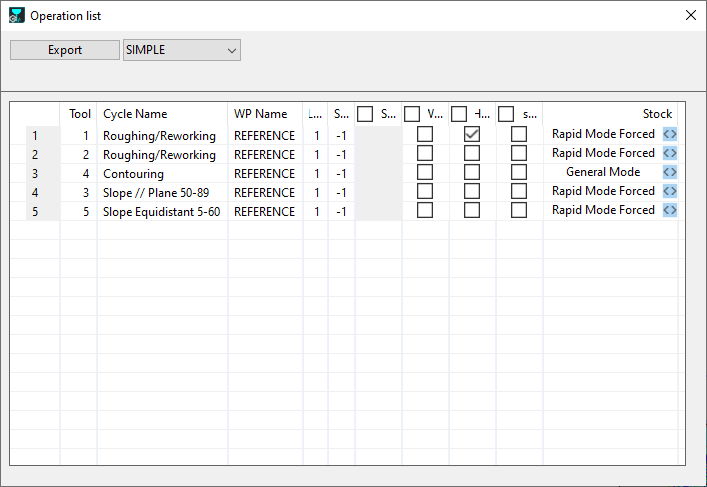This screenshot has height=487, width=707.
Task: Click the stock mode arrows icon in row 1
Action: [670, 135]
